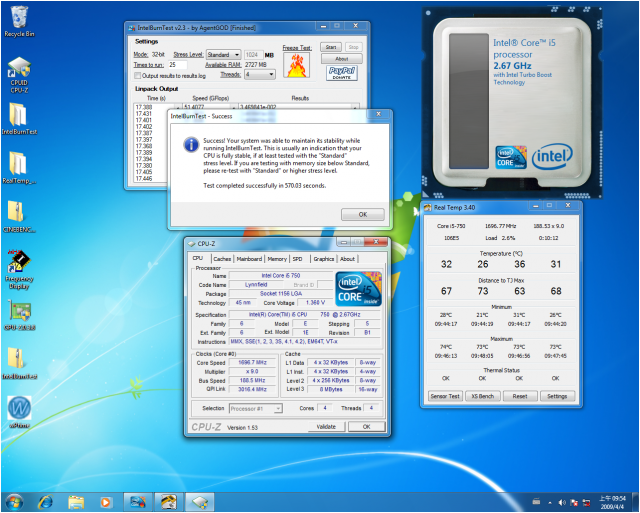Screen dimensions: 640x513
Task: Click the taskbar clock showing 09:54
Action: click(612, 502)
